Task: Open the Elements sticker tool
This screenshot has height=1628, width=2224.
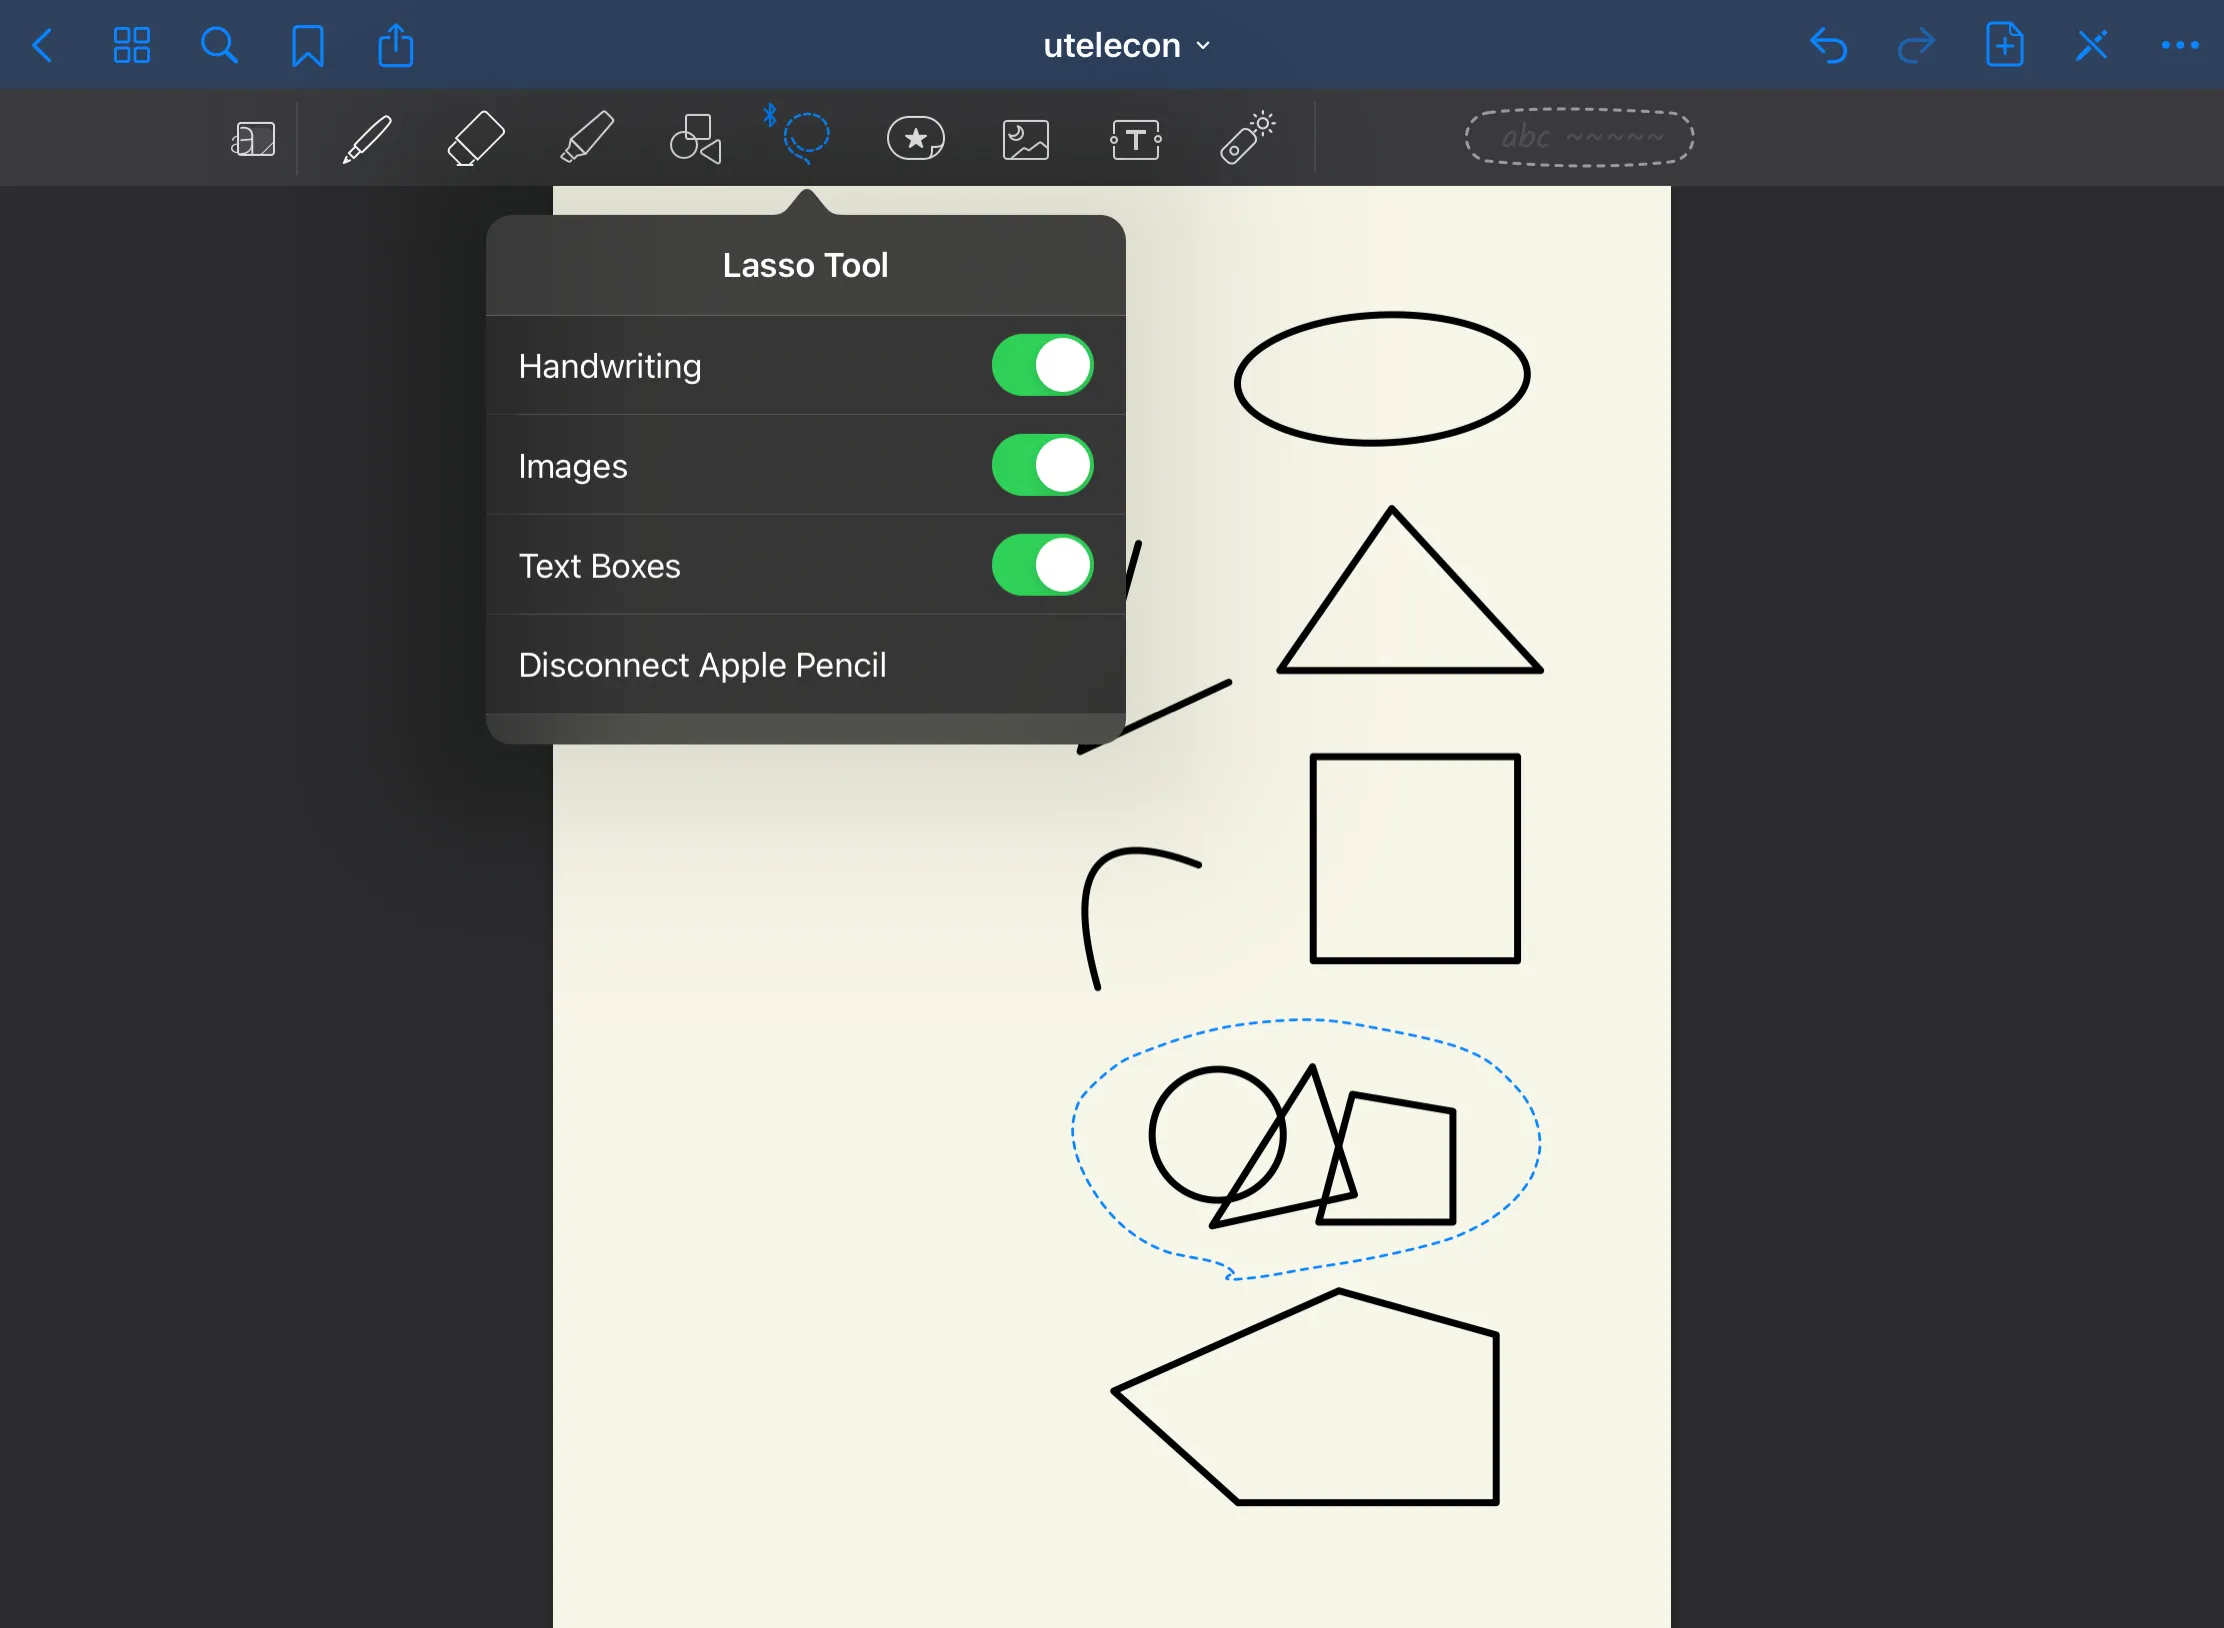Action: [x=915, y=139]
